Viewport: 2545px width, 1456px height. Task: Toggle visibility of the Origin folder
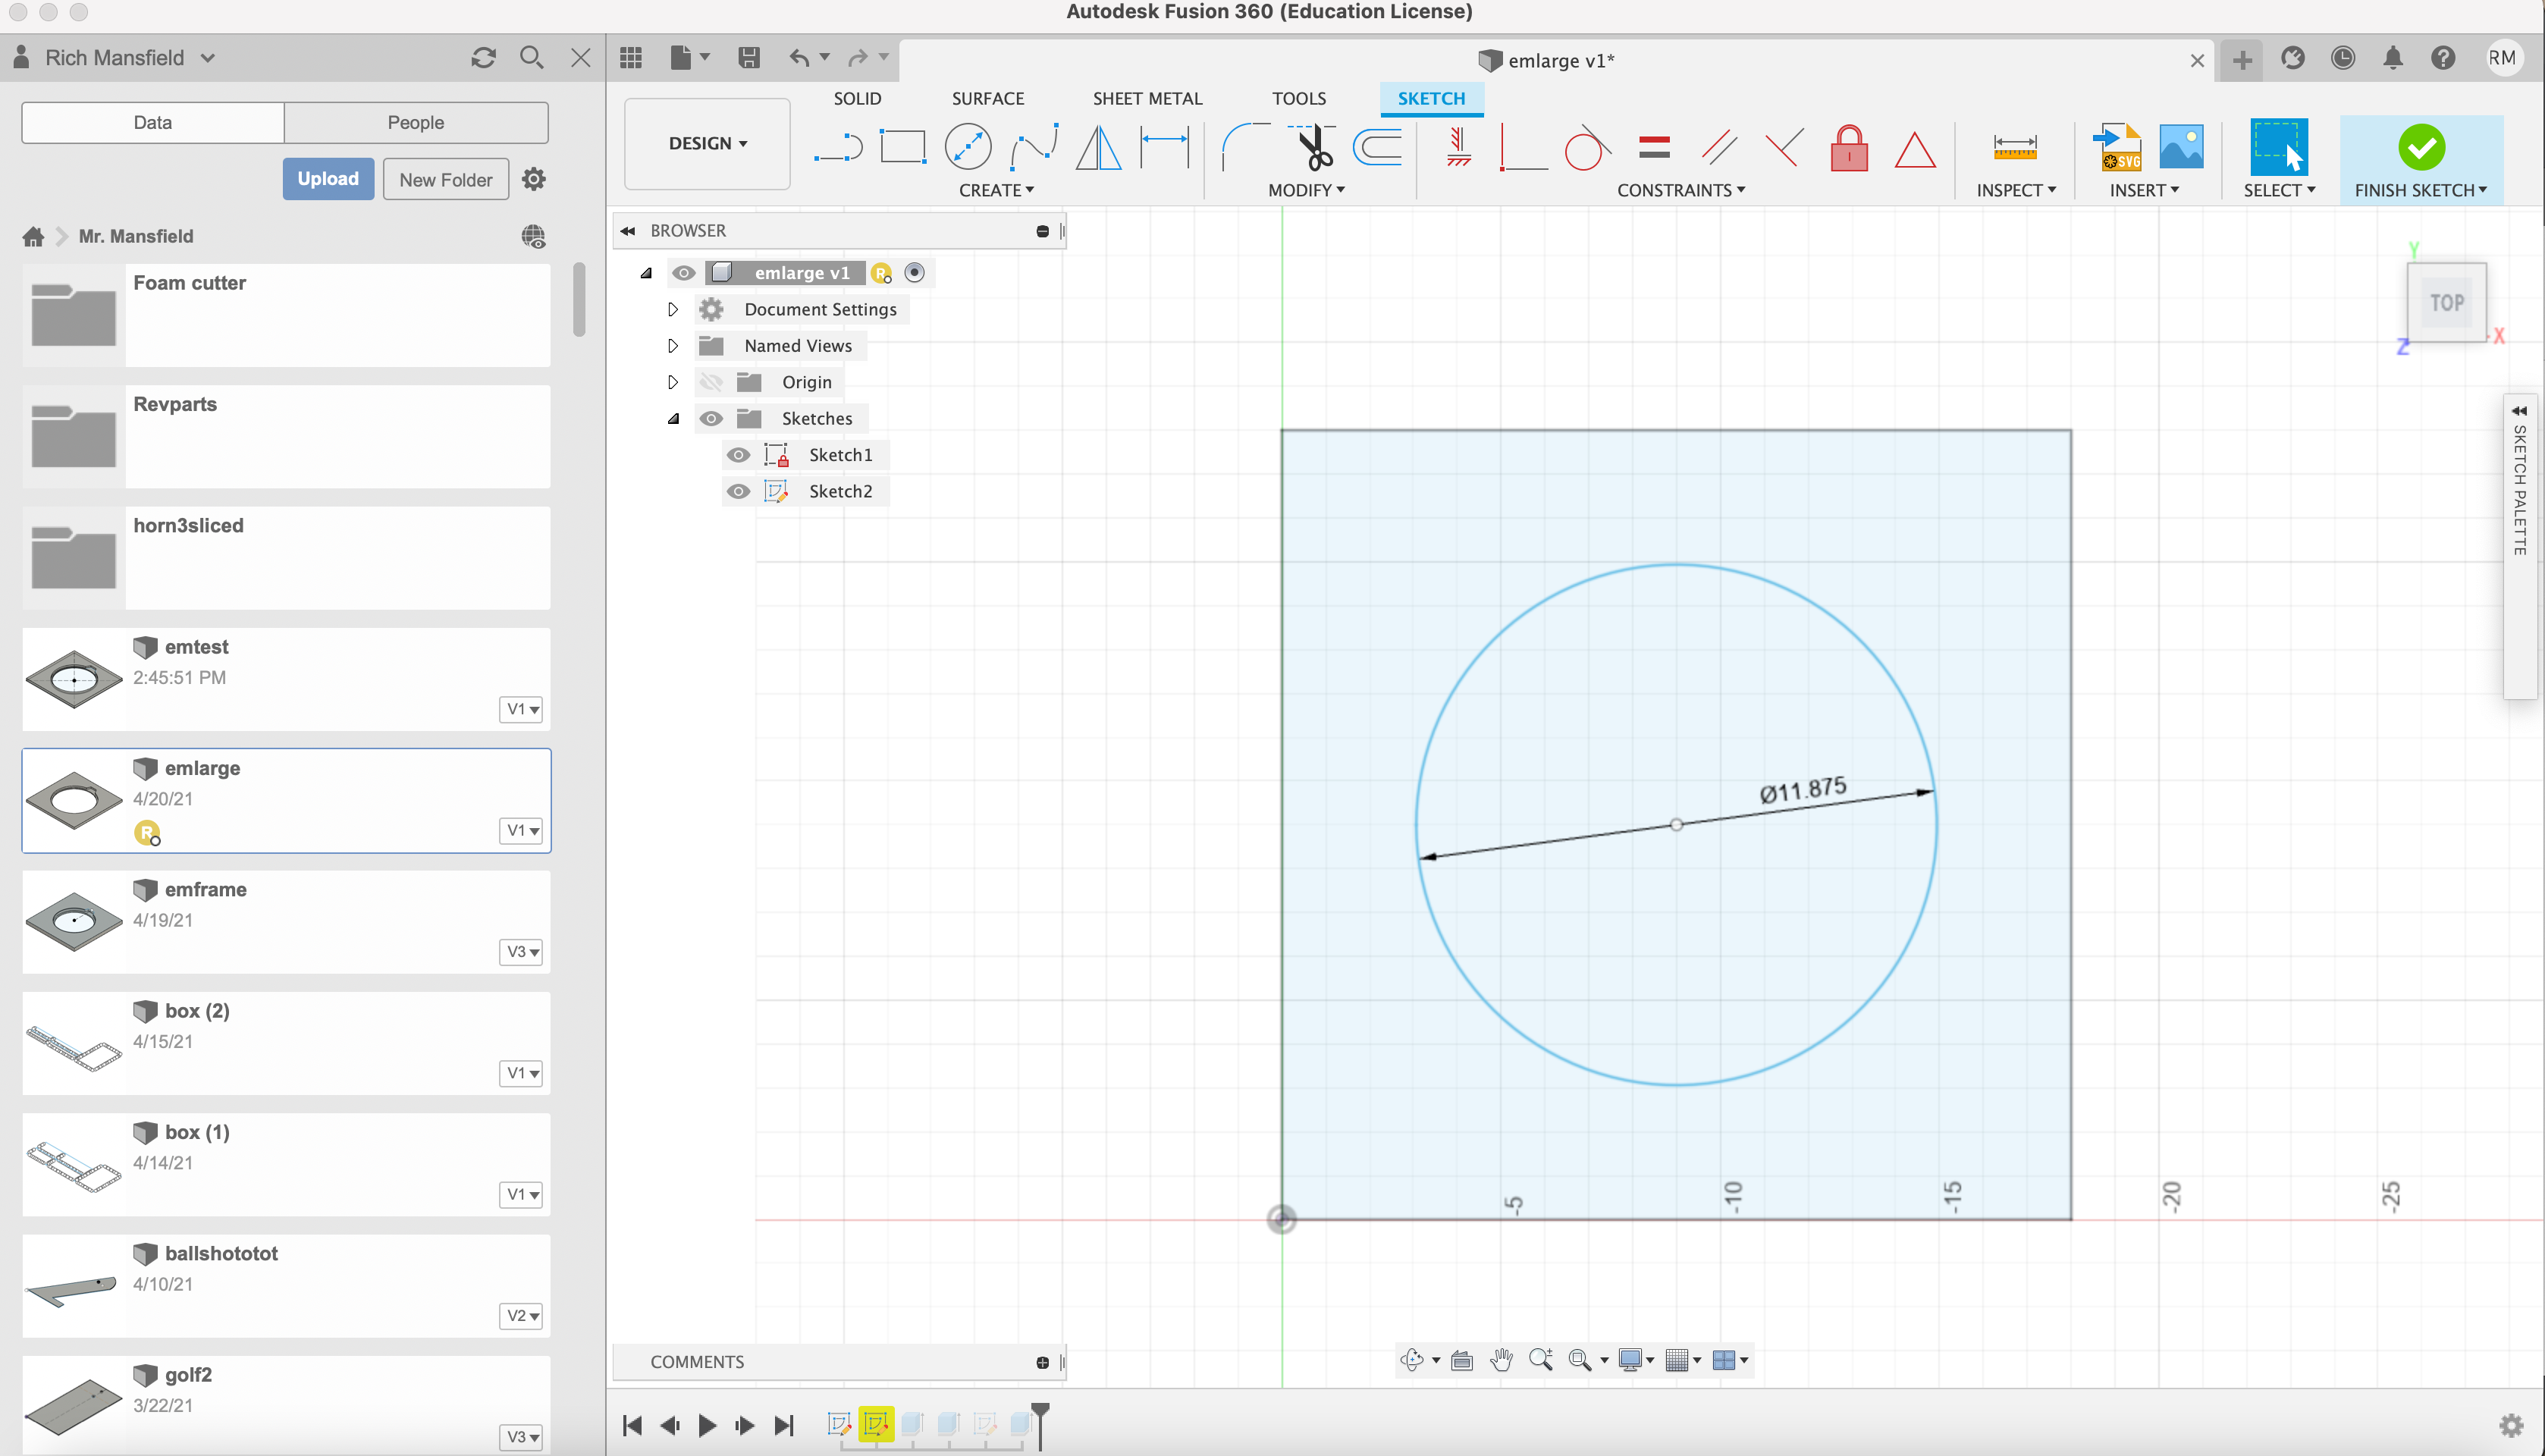click(x=711, y=382)
